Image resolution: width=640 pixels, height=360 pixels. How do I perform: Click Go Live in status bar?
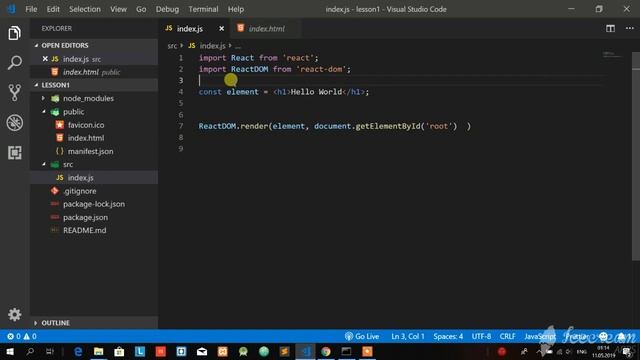(362, 336)
